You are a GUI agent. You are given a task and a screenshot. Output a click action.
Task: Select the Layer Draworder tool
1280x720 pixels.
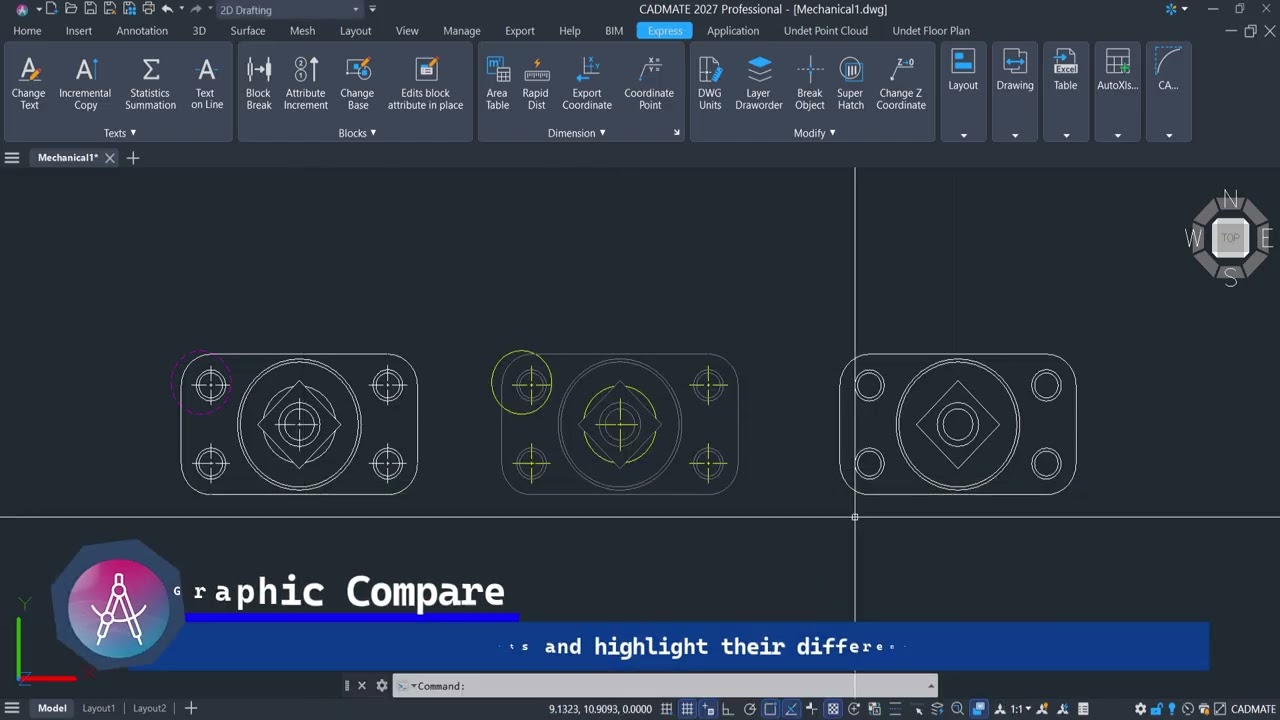759,83
